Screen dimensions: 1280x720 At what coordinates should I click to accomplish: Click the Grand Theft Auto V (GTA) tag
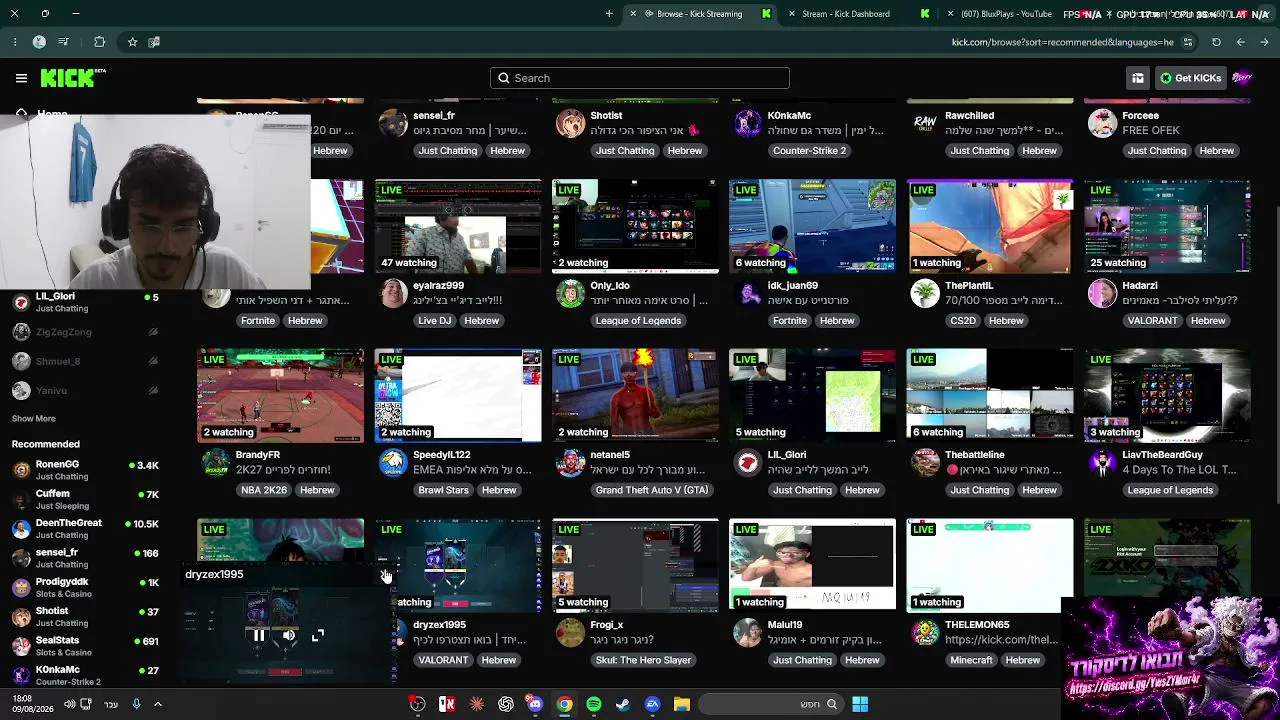click(x=652, y=491)
